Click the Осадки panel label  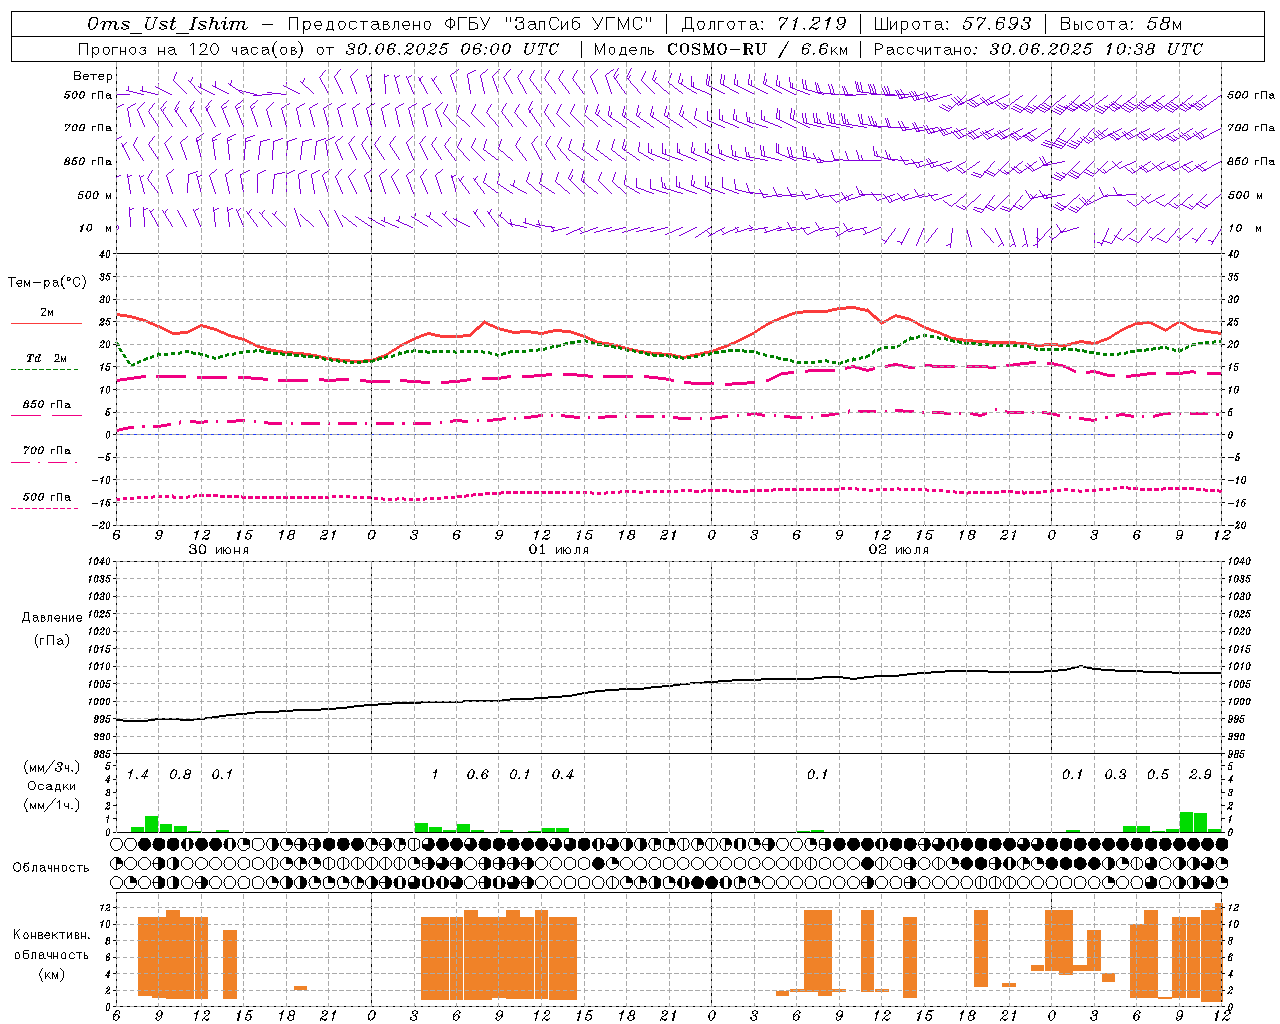coord(52,786)
